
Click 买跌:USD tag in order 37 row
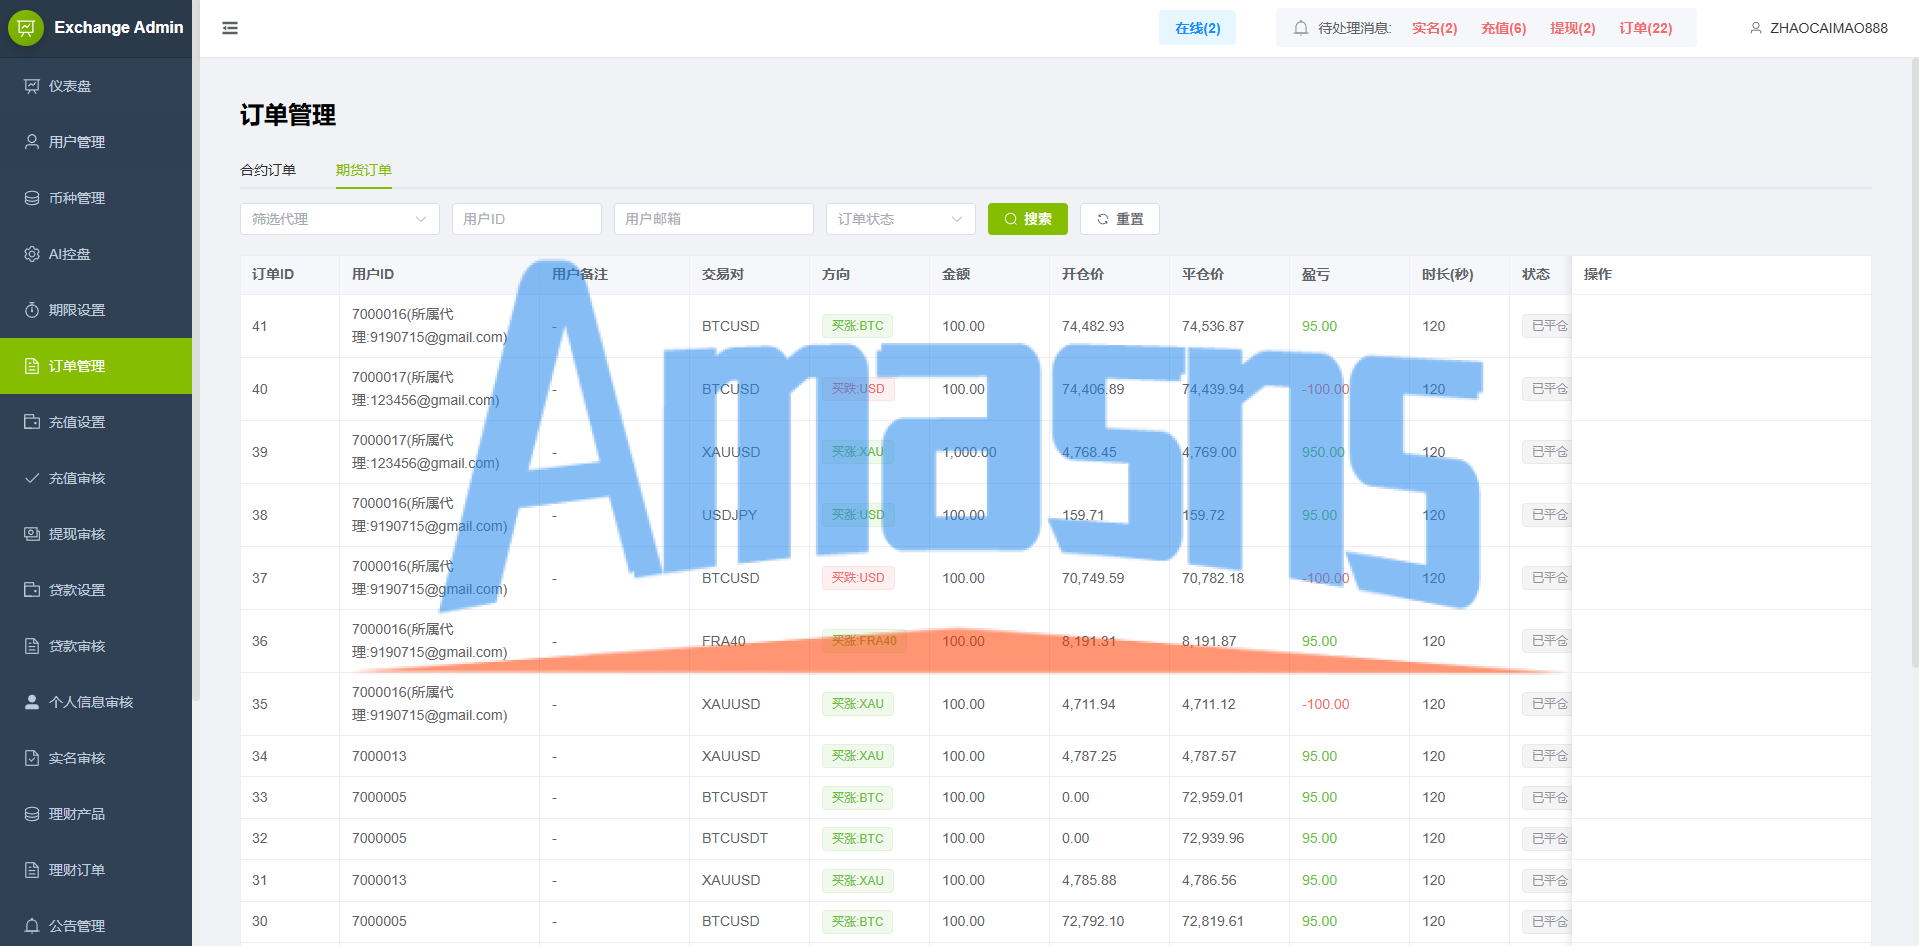[x=858, y=578]
